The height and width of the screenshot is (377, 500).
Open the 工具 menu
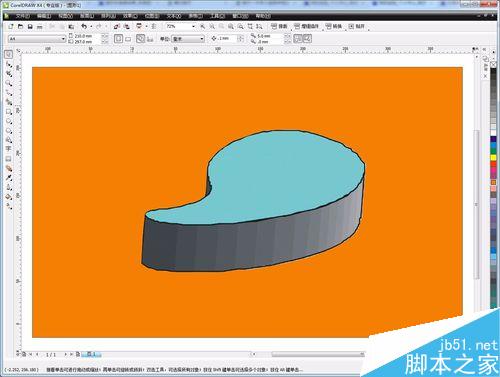(x=217, y=16)
